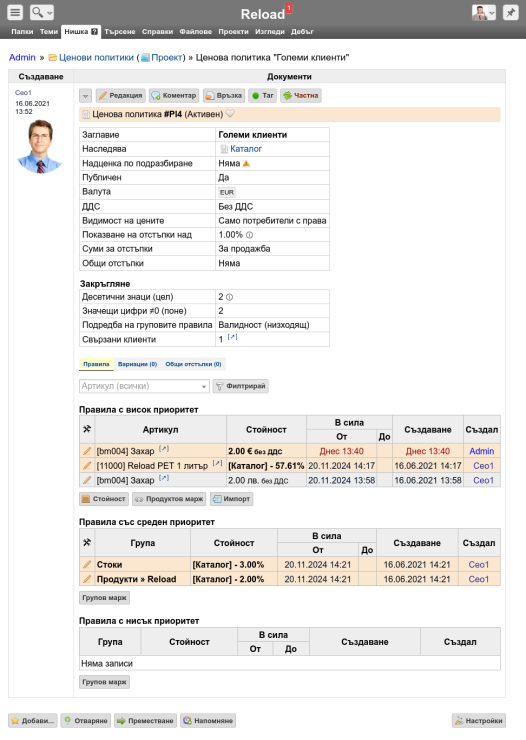Click the Добави... button
Screen dimensions: 526x740
click(33, 721)
